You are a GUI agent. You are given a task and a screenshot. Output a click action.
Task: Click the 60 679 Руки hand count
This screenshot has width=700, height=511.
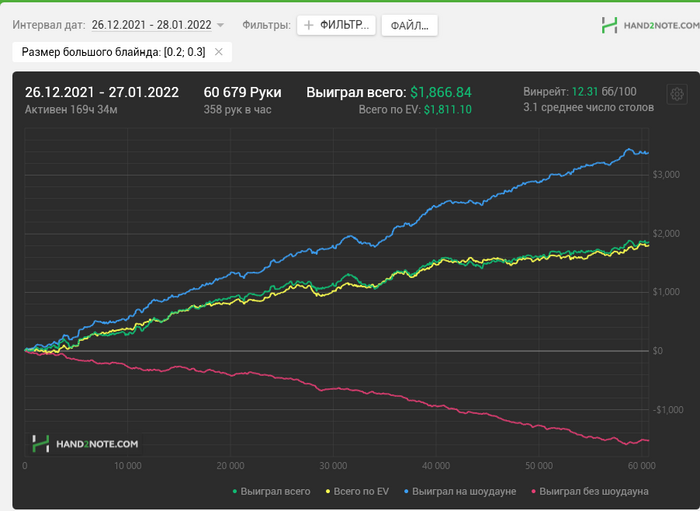click(242, 92)
